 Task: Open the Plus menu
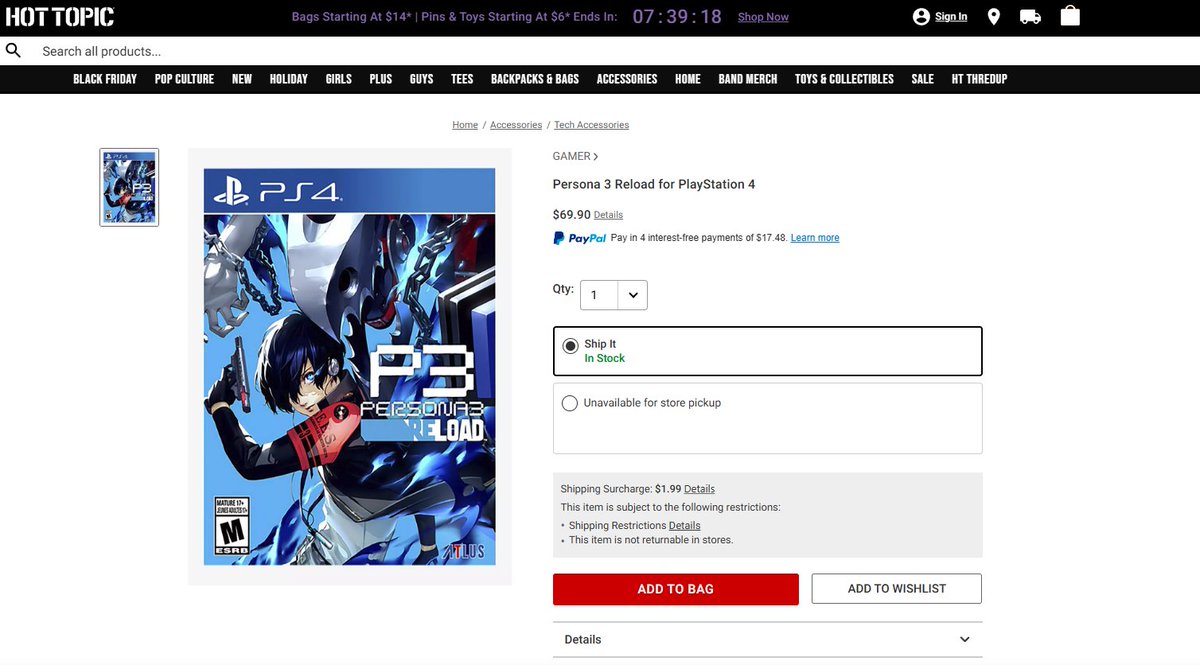pyautogui.click(x=381, y=79)
